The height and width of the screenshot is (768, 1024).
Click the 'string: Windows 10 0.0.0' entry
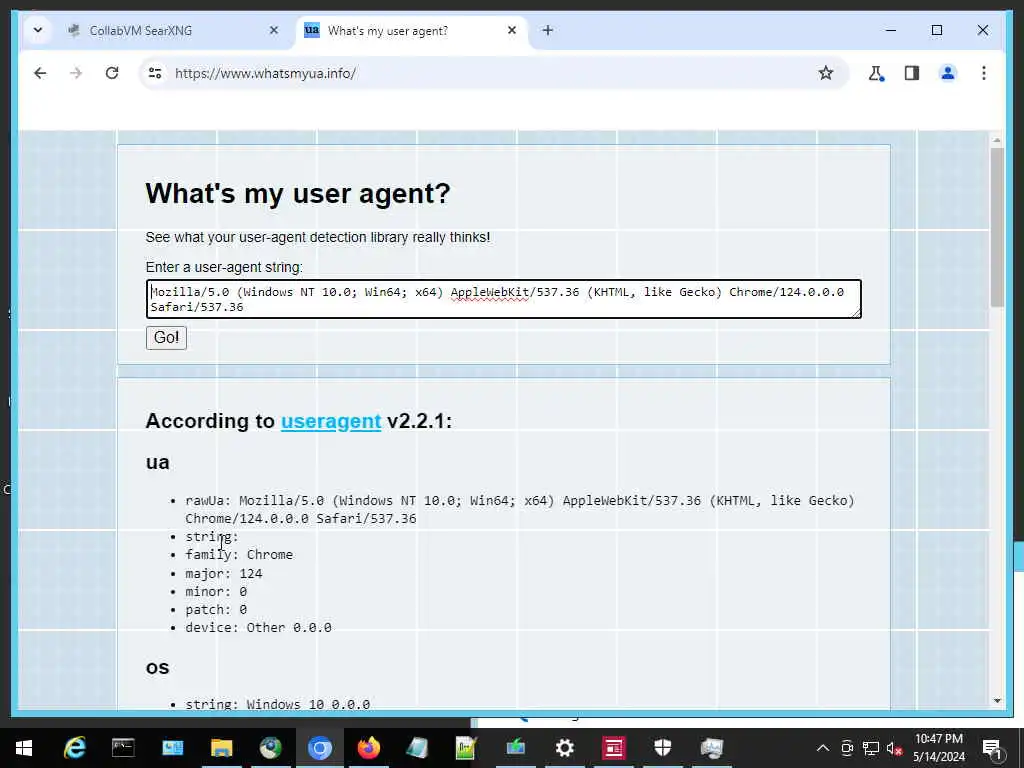coord(278,704)
